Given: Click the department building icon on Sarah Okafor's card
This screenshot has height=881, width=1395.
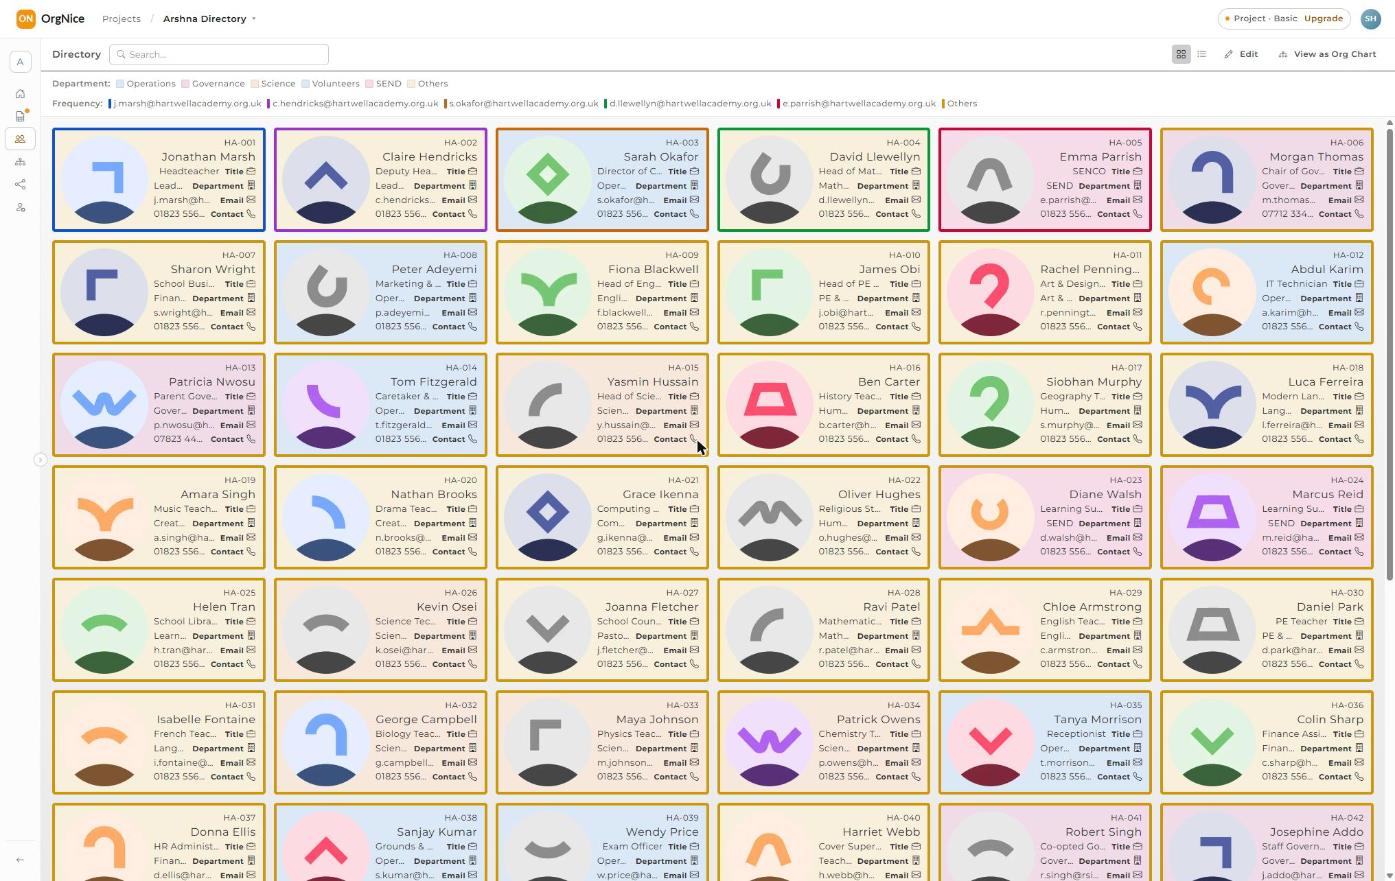Looking at the screenshot, I should point(694,185).
